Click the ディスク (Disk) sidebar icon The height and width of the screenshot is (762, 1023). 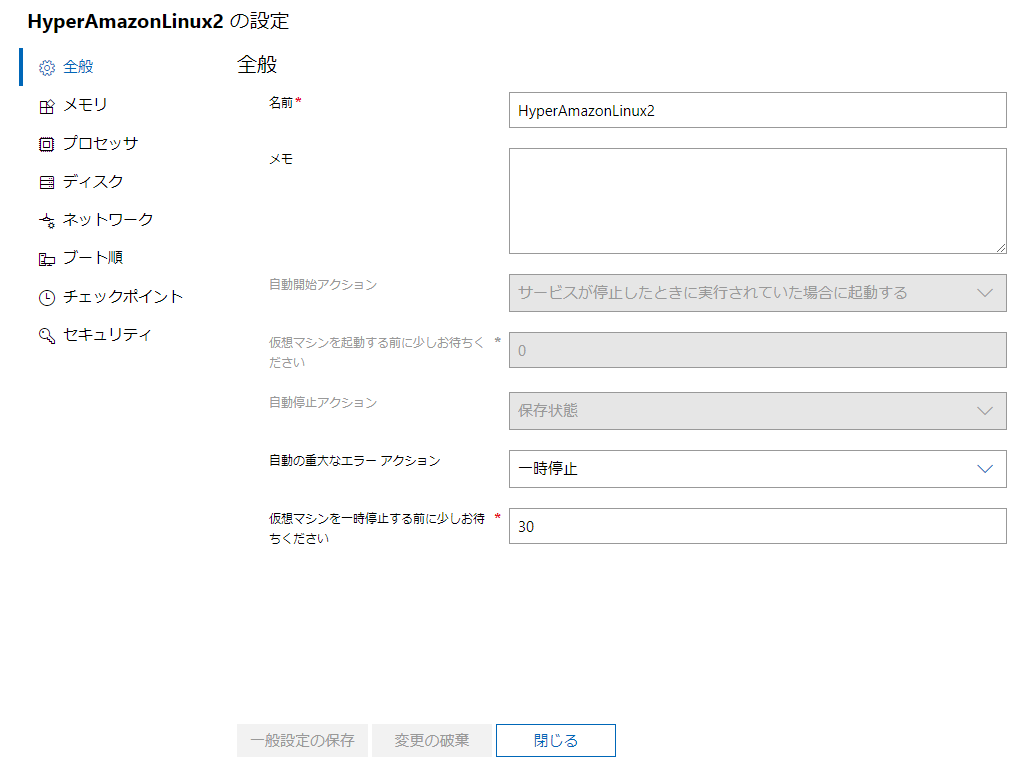pyautogui.click(x=47, y=181)
